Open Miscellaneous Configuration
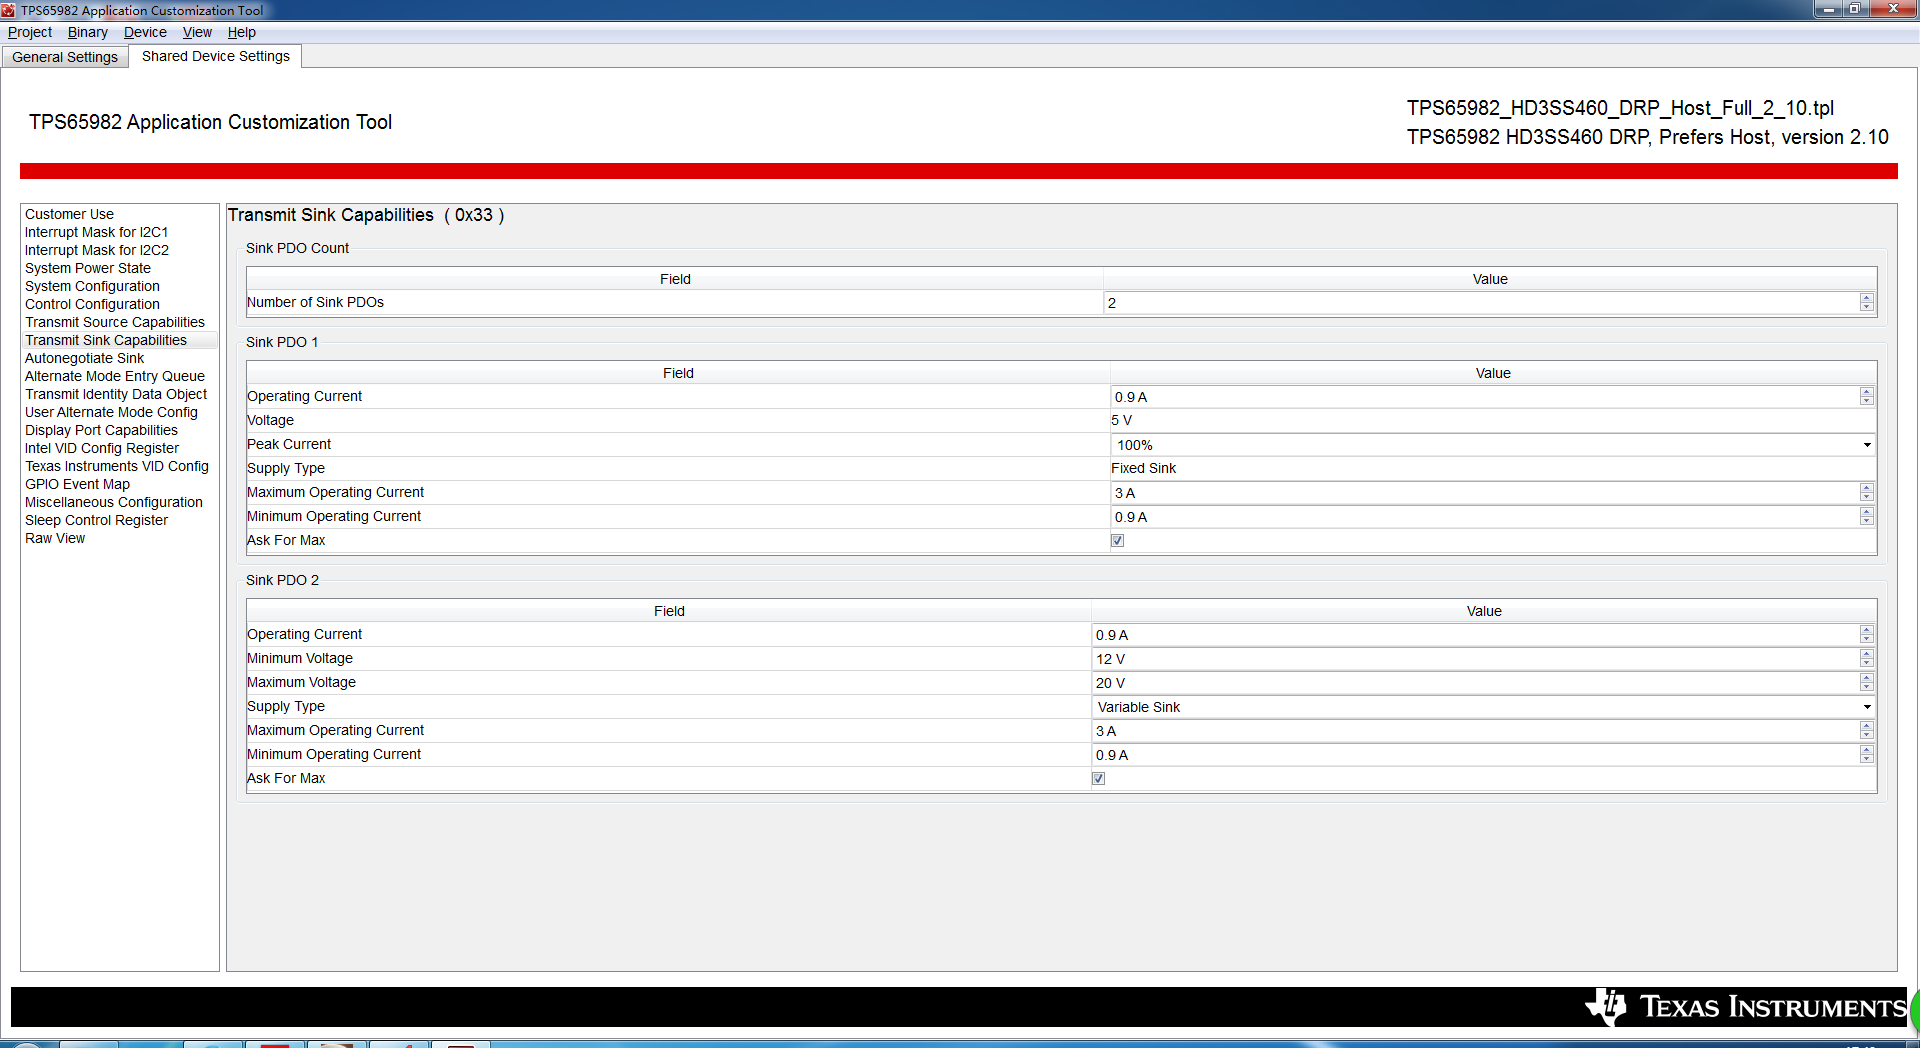Screen dimensions: 1920x1048 point(114,502)
